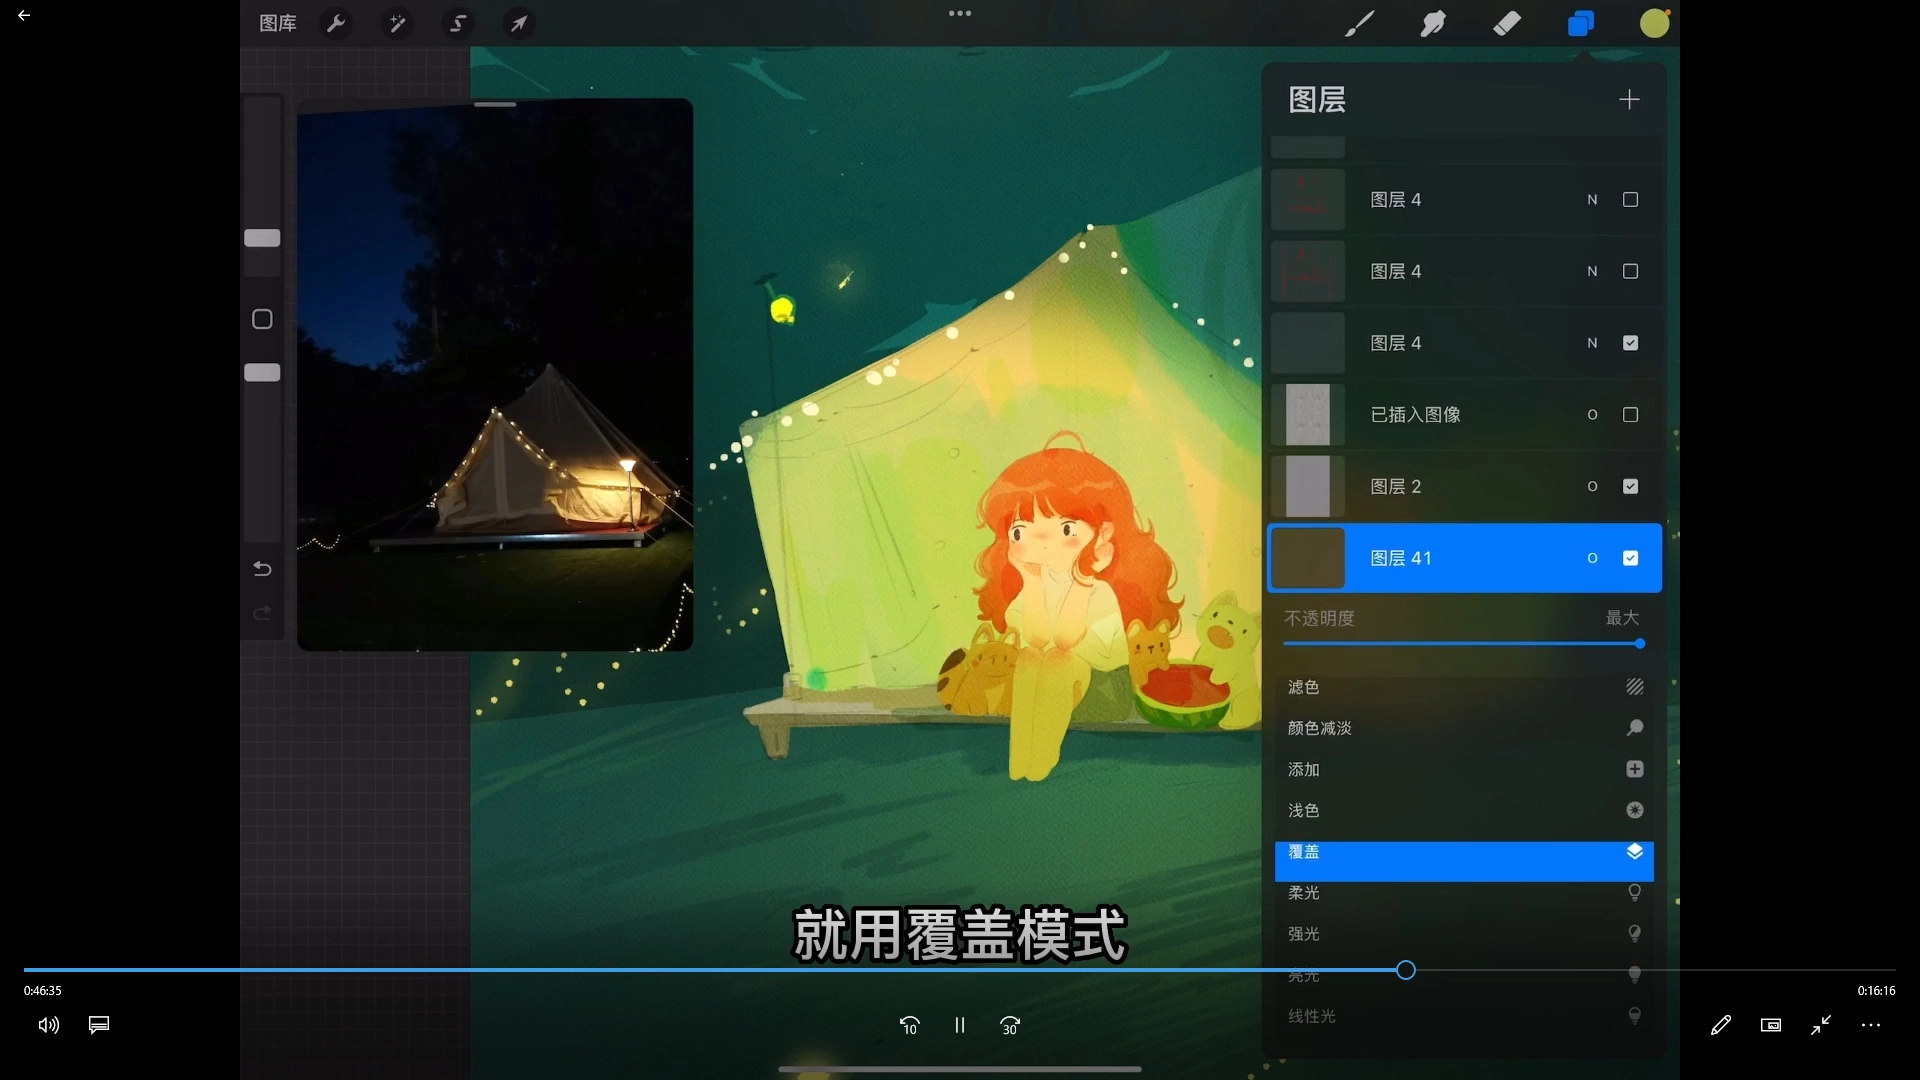Select the arrow Transform tool
Viewport: 1920px width, 1080px height.
pos(519,23)
